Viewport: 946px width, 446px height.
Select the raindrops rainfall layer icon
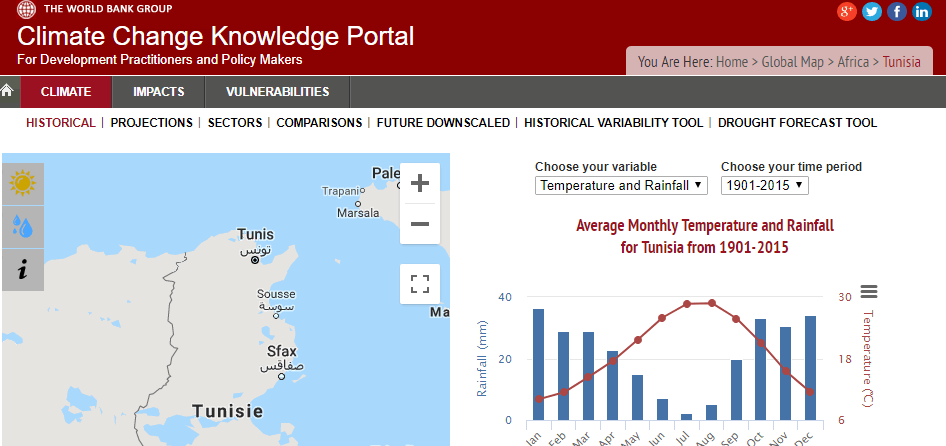[x=23, y=227]
